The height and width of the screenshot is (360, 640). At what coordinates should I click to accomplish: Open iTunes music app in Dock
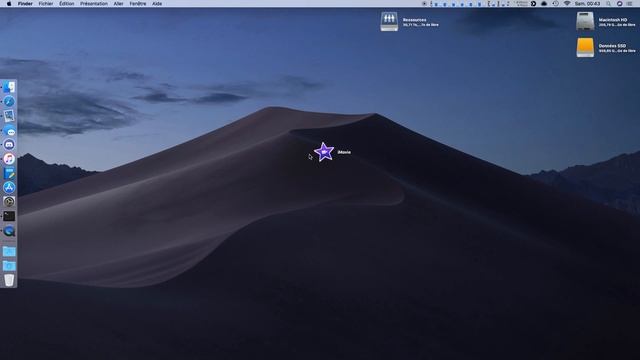pos(9,159)
